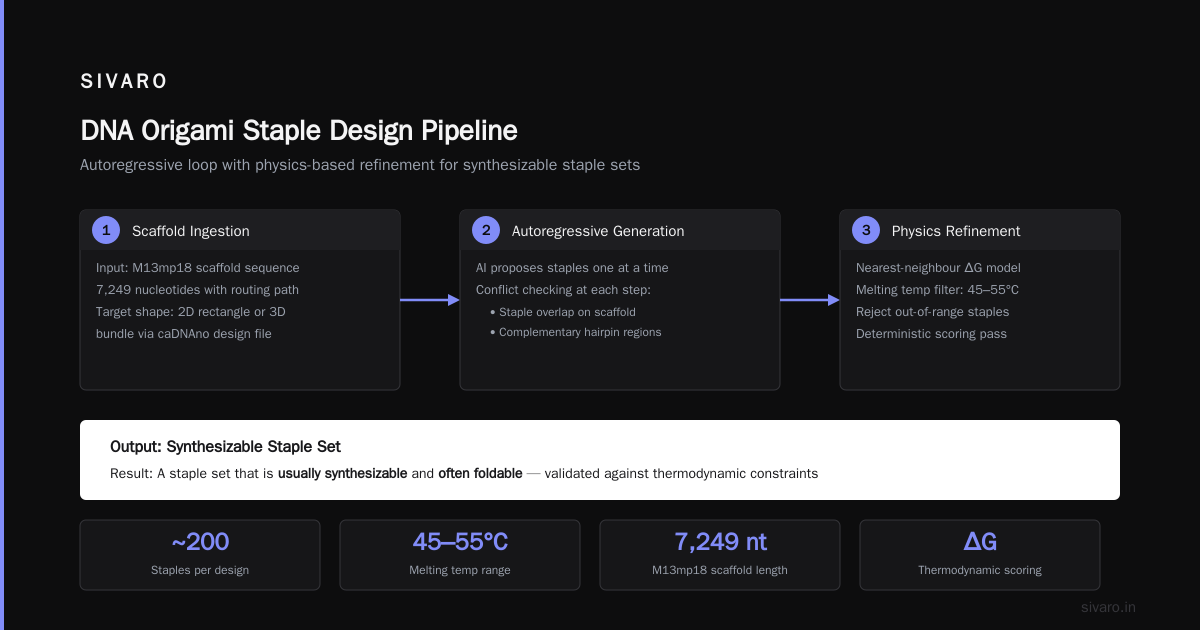The image size is (1200, 630).
Task: Select the M13mp18 scaffold length card
Action: 720,553
